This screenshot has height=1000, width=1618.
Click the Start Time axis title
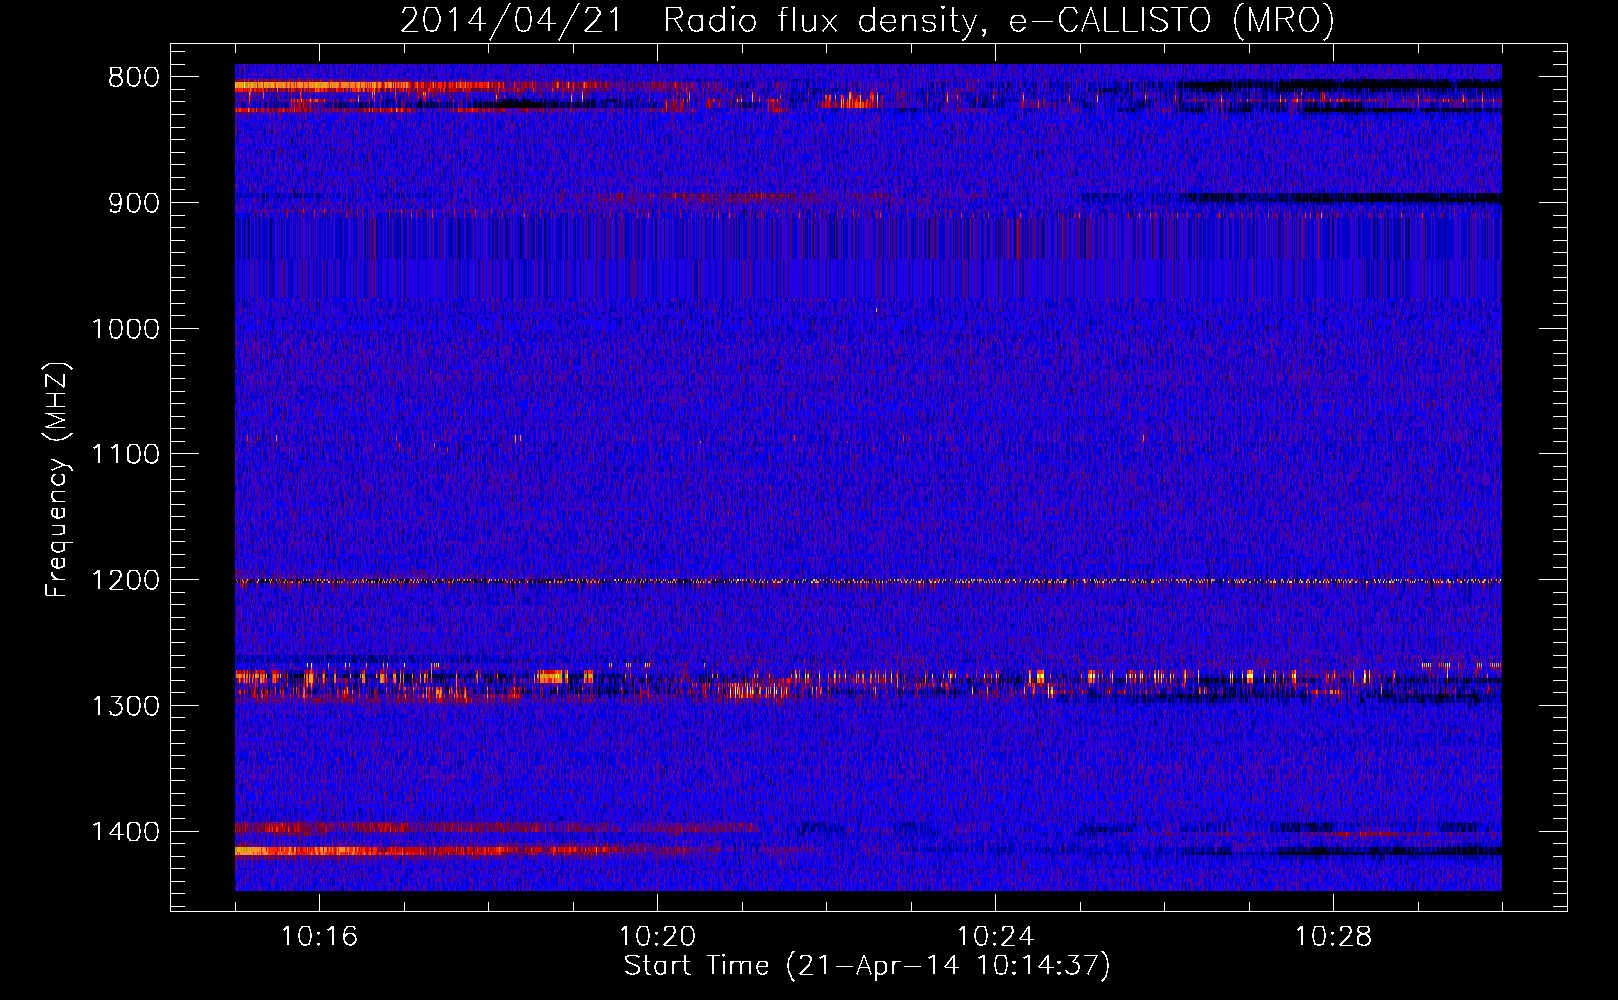(x=867, y=966)
